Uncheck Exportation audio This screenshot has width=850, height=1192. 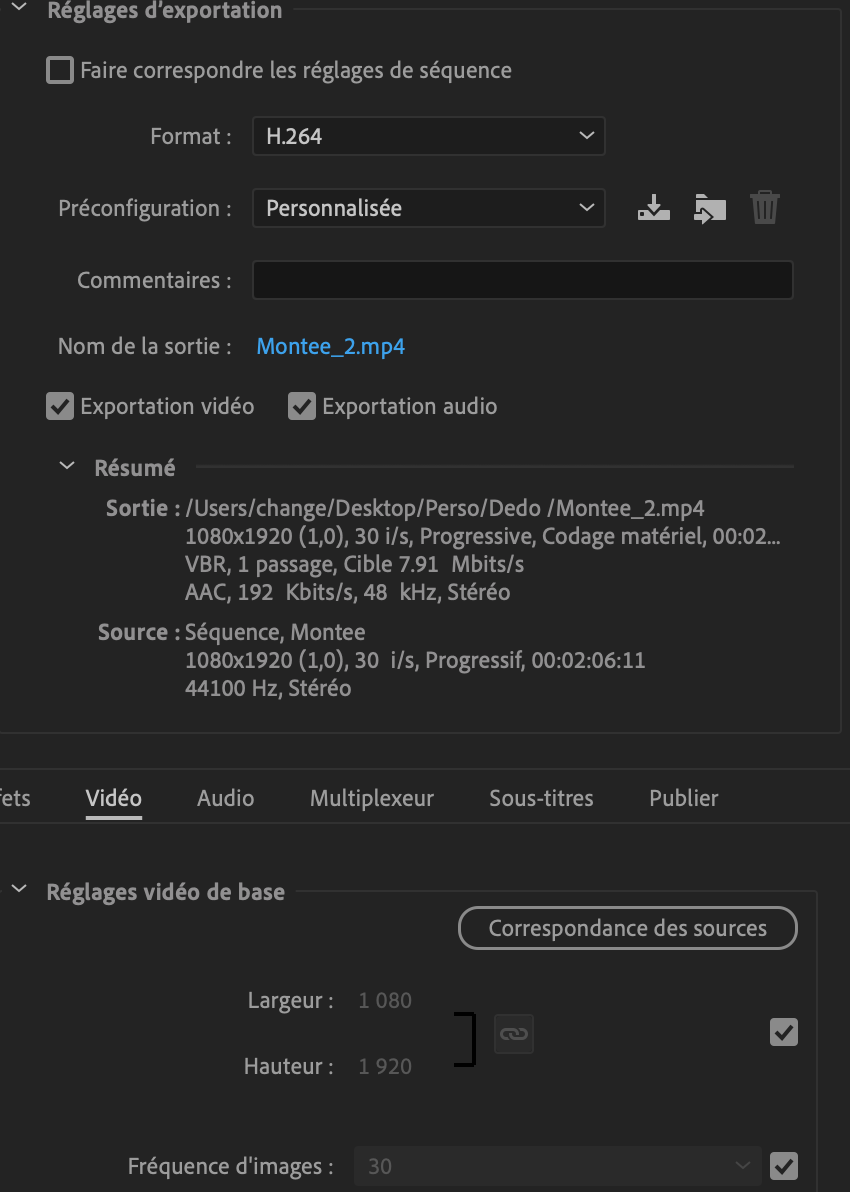(x=301, y=406)
